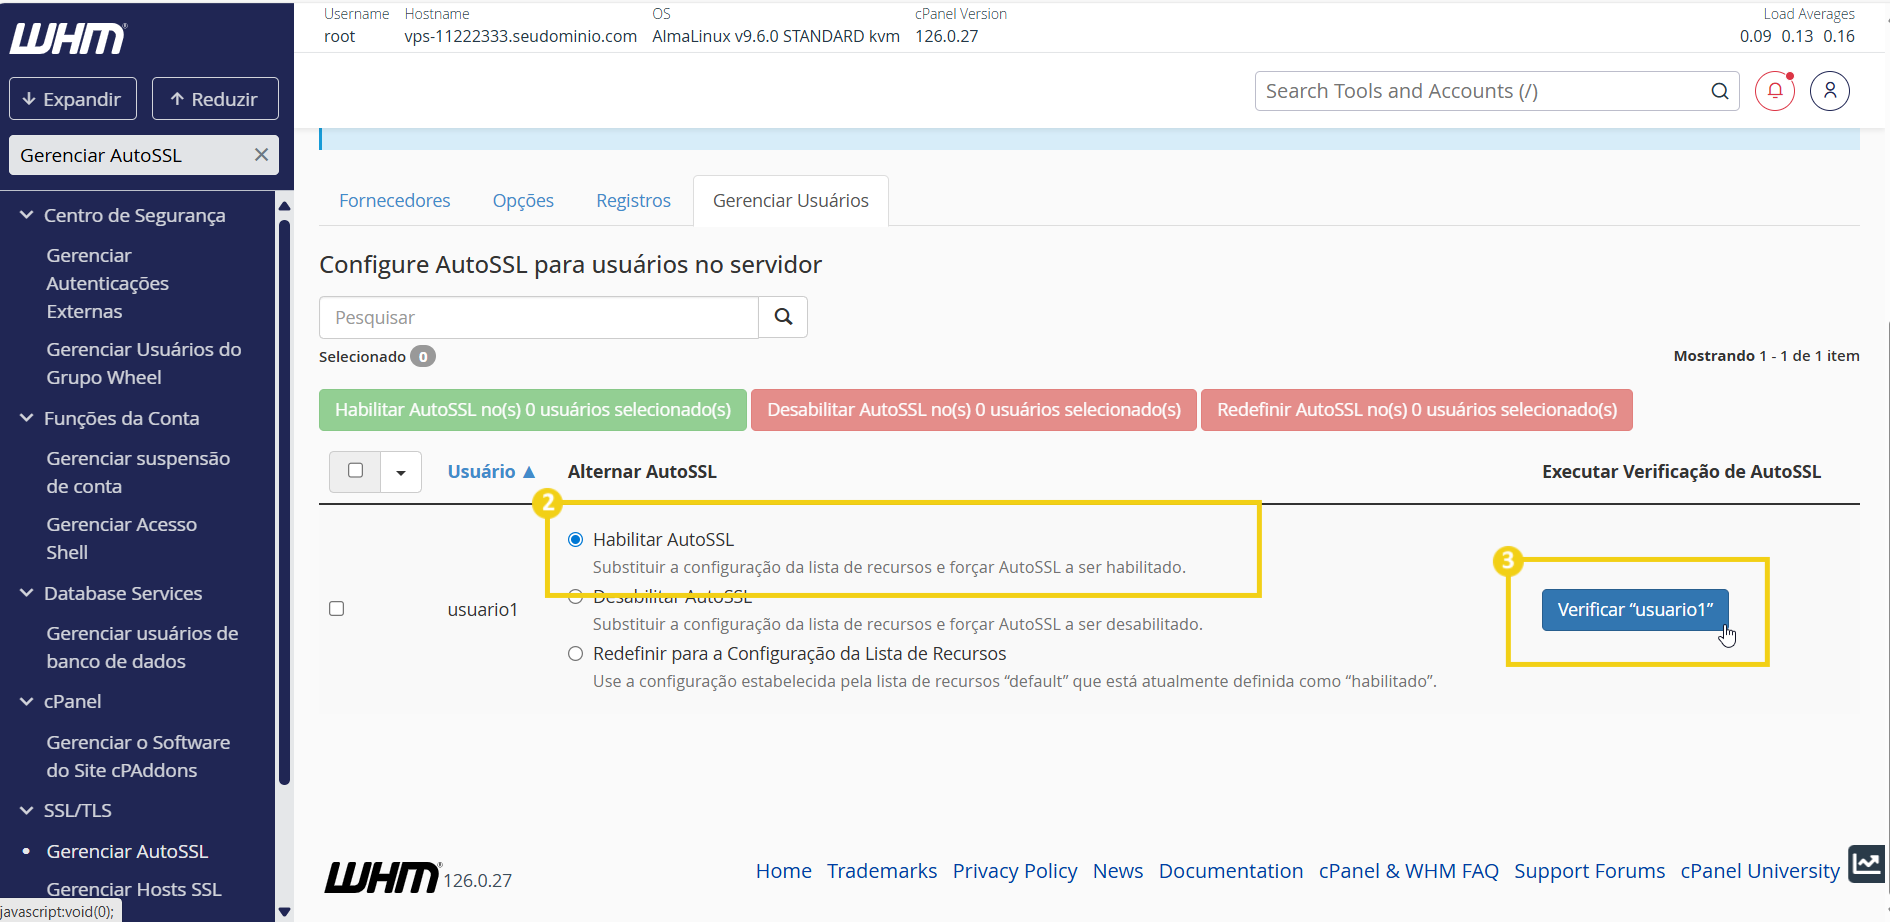Image resolution: width=1890 pixels, height=922 pixels.
Task: Select Desabilitar AutoSSL radio option
Action: pyautogui.click(x=575, y=597)
